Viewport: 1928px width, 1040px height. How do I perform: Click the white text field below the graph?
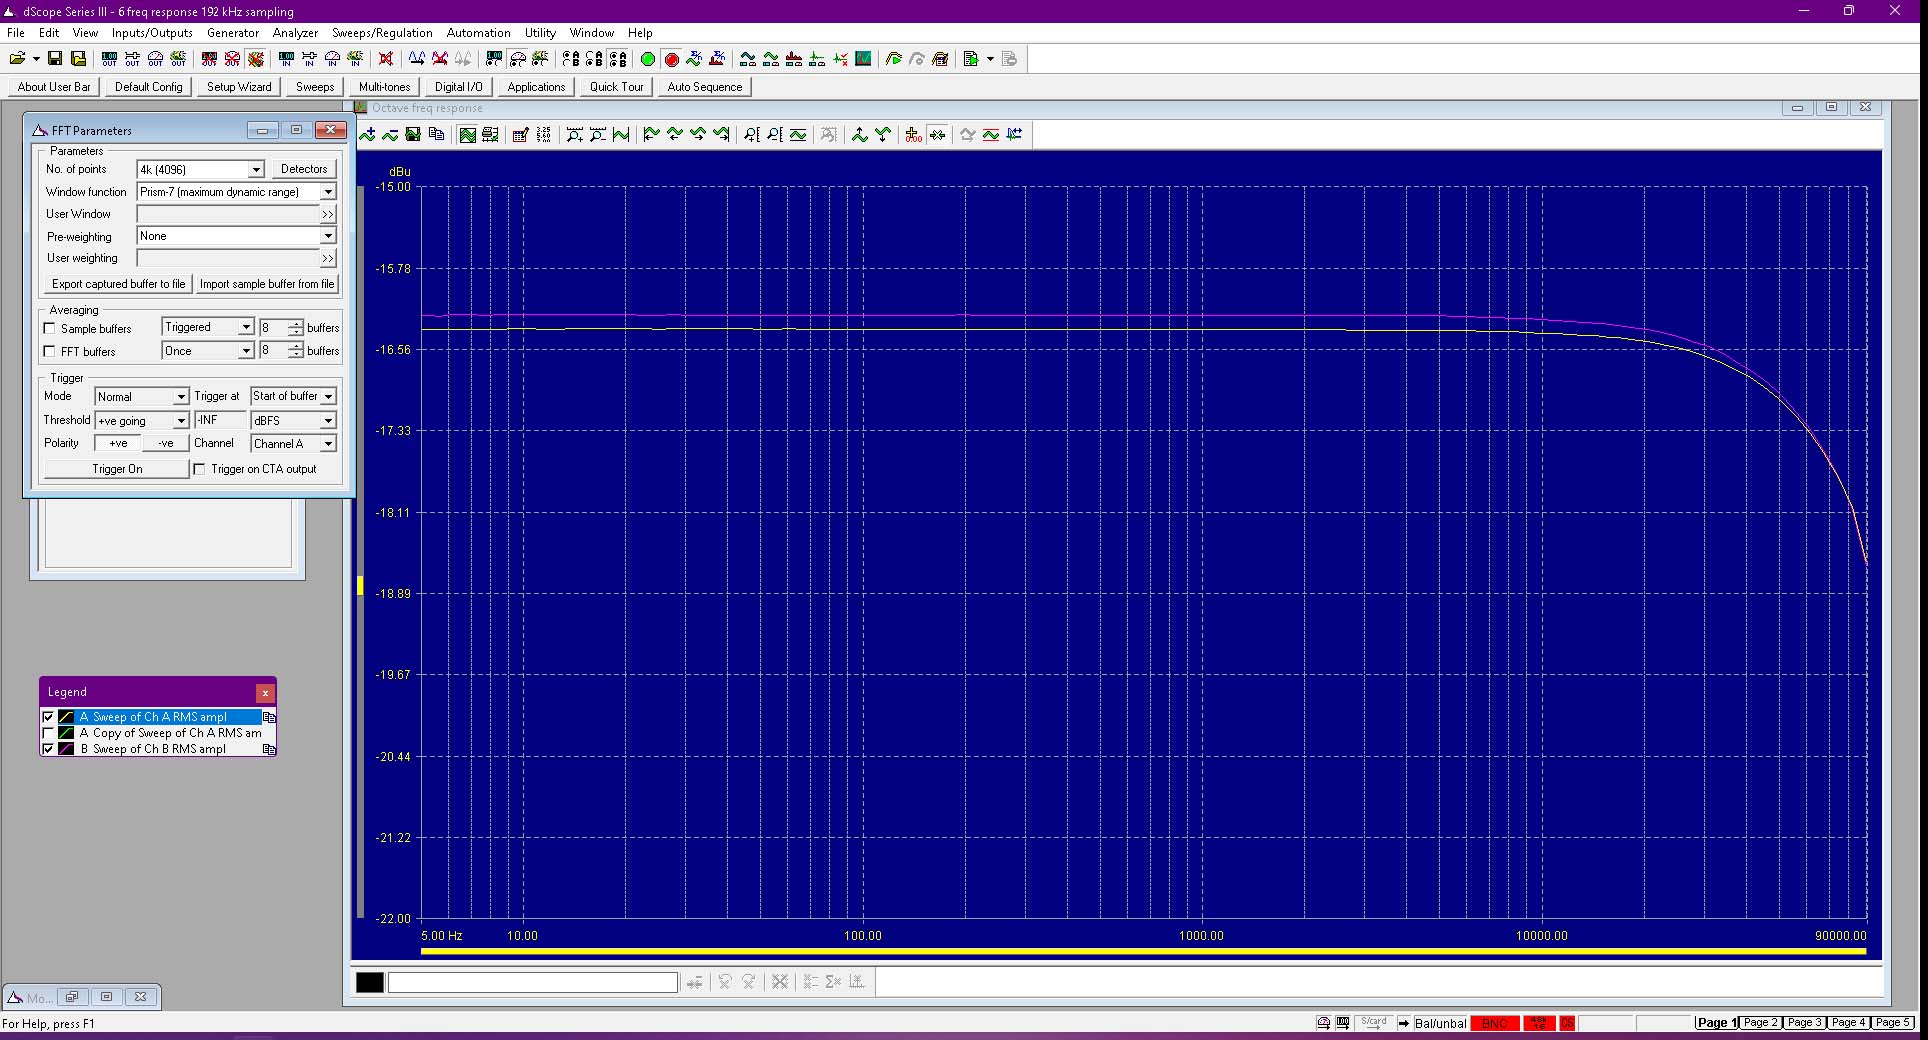pos(533,983)
